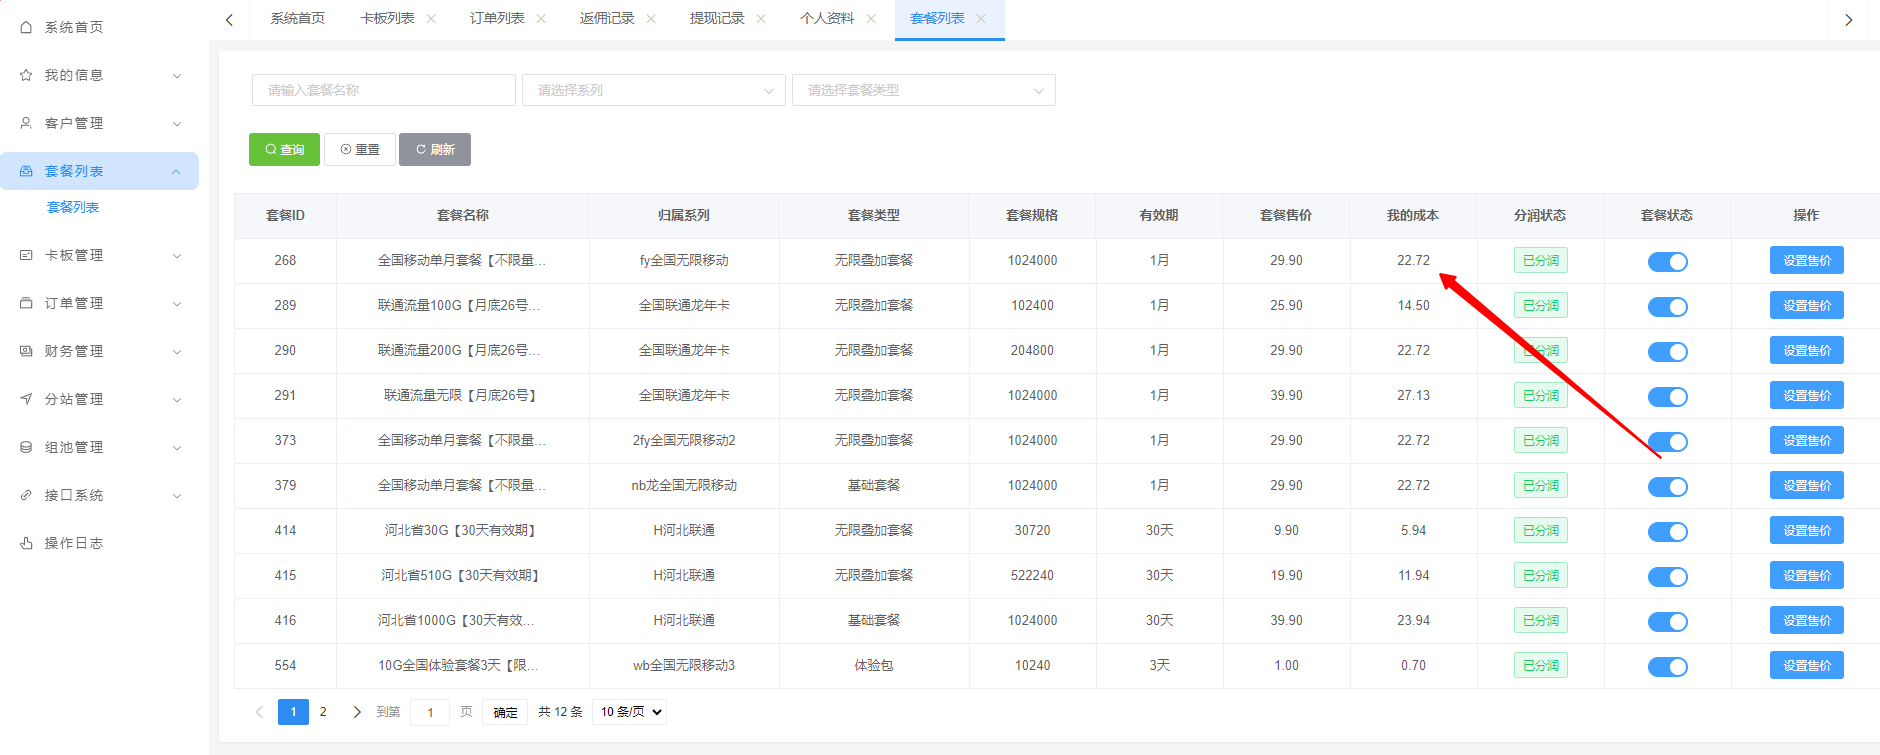1880x755 pixels.
Task: Click the card icon beside 卡板管理
Action: 26,255
